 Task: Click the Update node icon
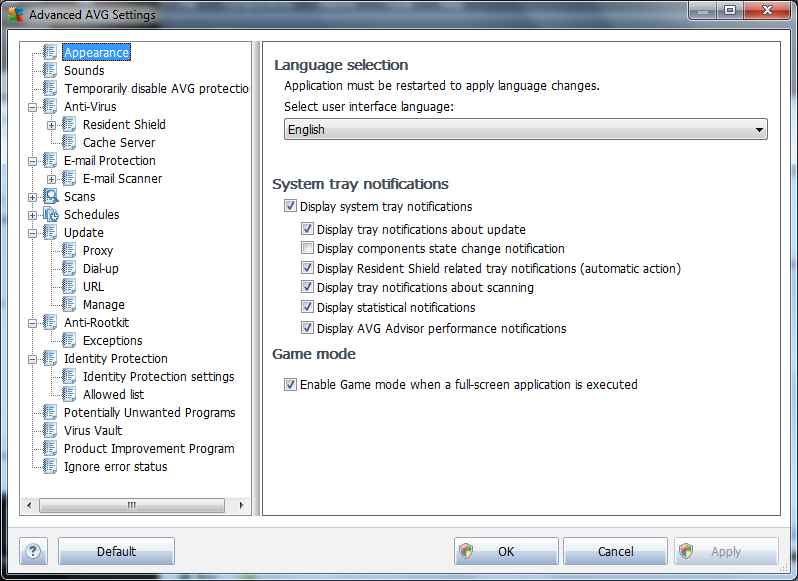point(50,233)
